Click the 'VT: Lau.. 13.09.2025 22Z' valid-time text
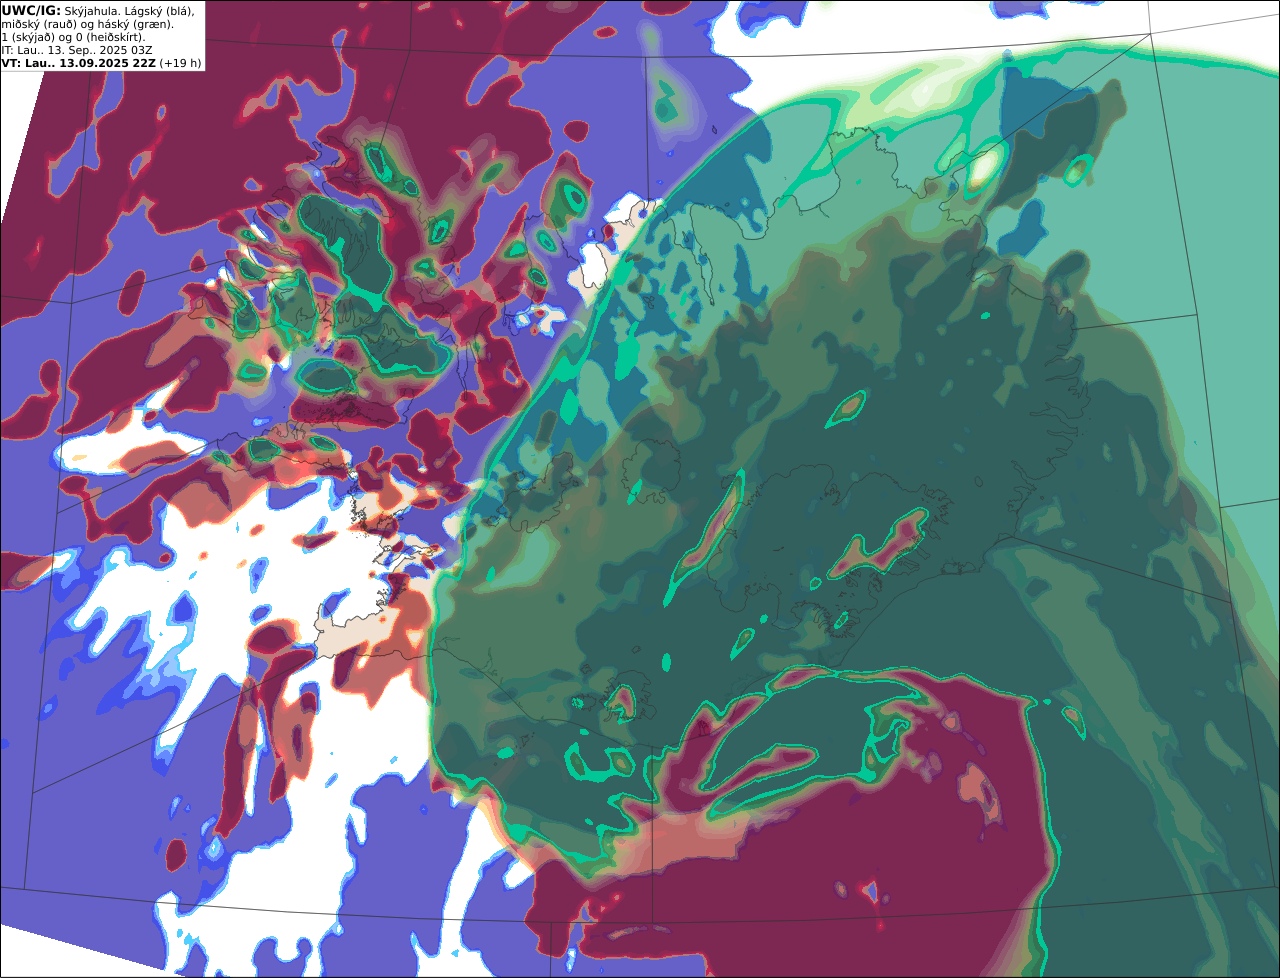Image resolution: width=1280 pixels, height=978 pixels. pyautogui.click(x=78, y=63)
